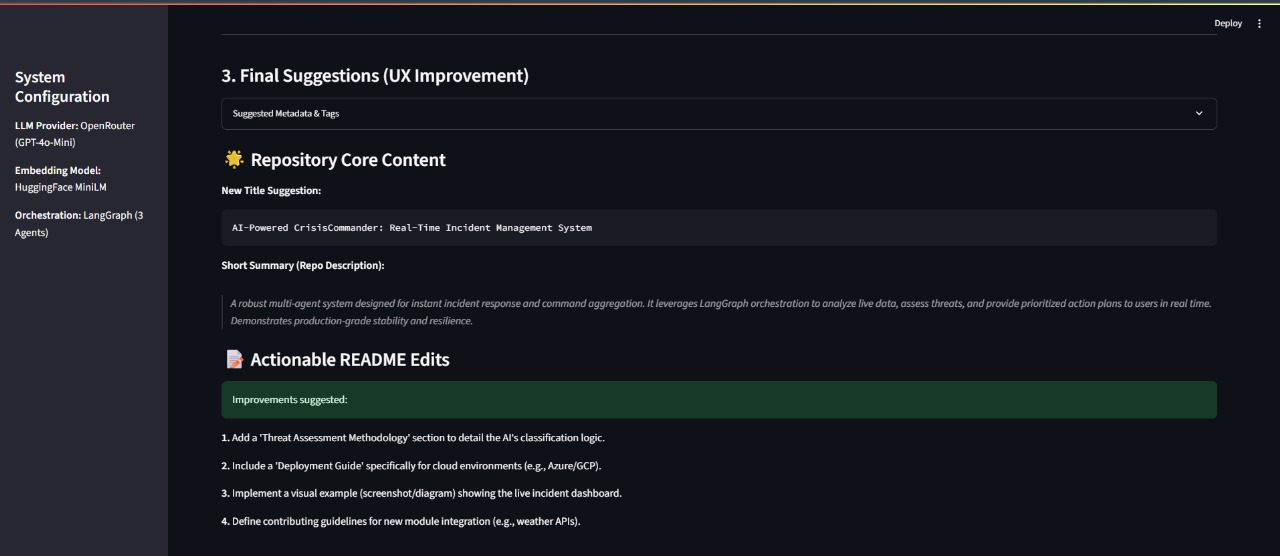Screen dimensions: 1280x556
Task: Select the Threat Assessment Methodology suggestion
Action: [x=413, y=438]
